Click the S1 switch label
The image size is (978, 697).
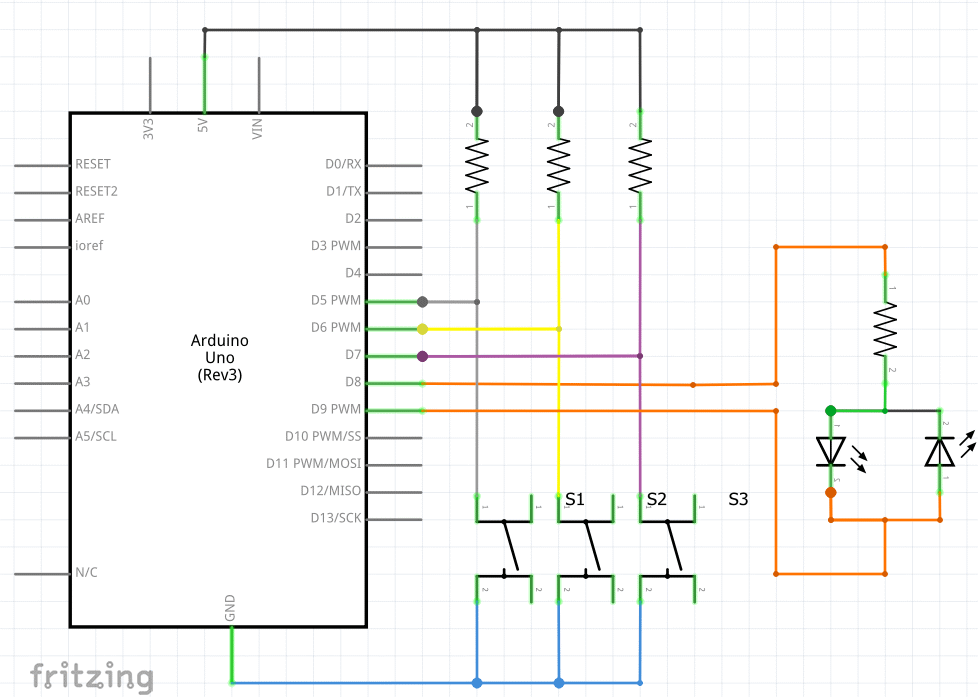coord(574,499)
